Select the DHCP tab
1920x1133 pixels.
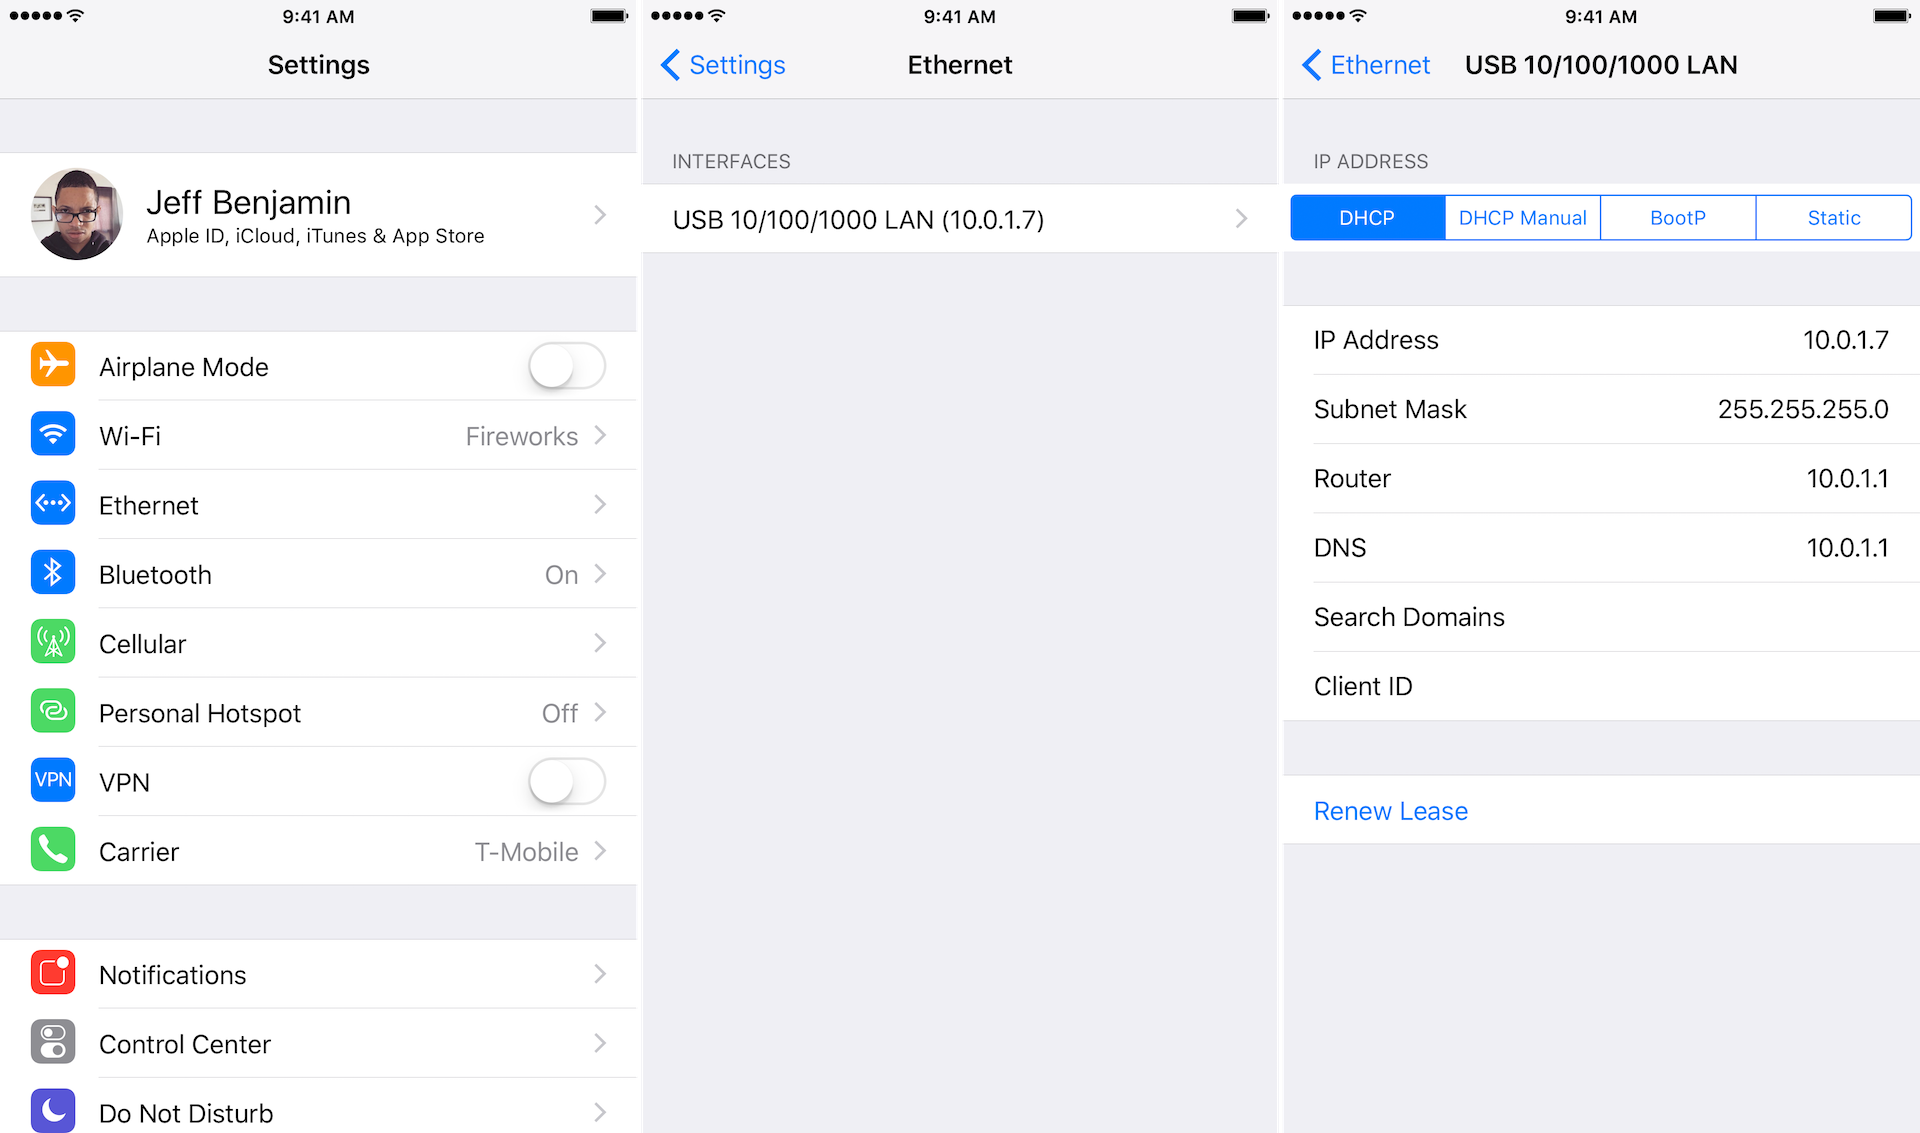[1366, 217]
